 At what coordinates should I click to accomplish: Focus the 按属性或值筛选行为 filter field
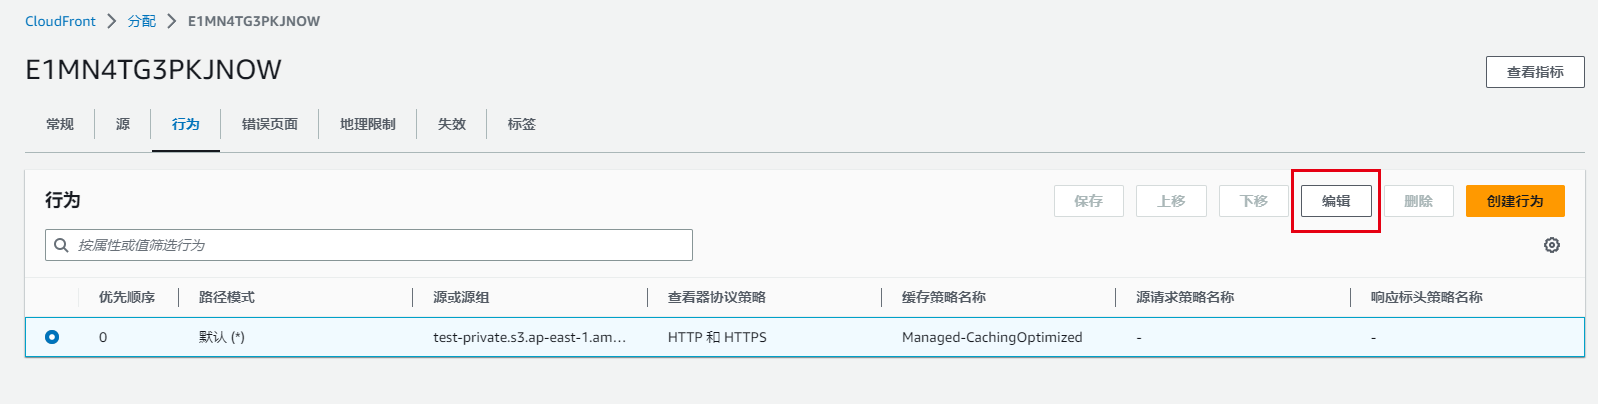pos(380,245)
